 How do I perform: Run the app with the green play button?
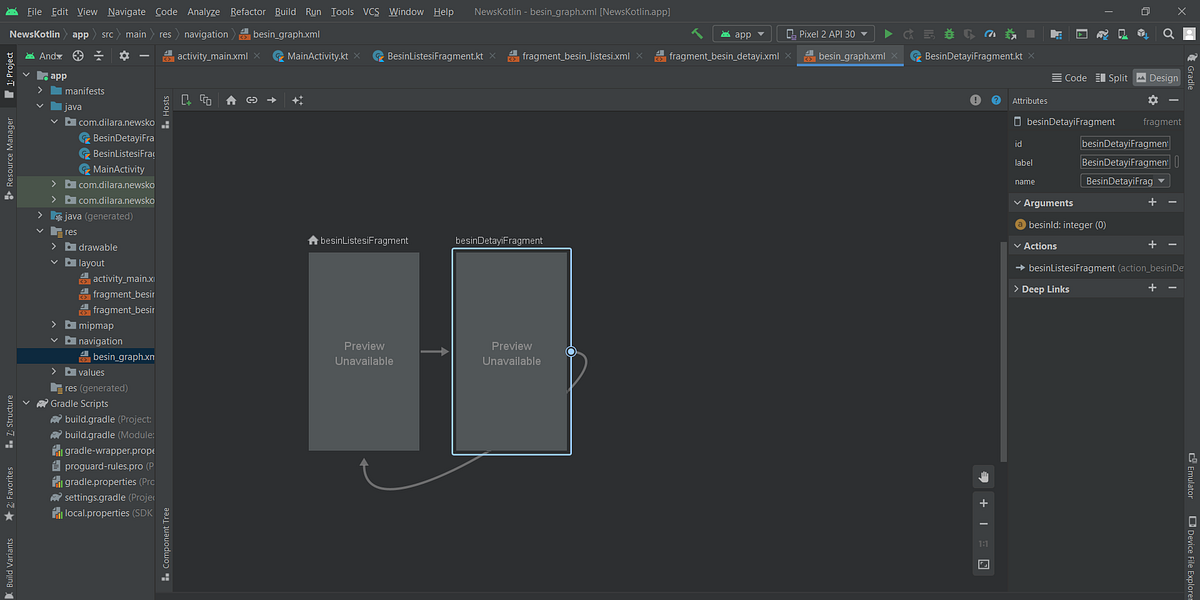888,34
